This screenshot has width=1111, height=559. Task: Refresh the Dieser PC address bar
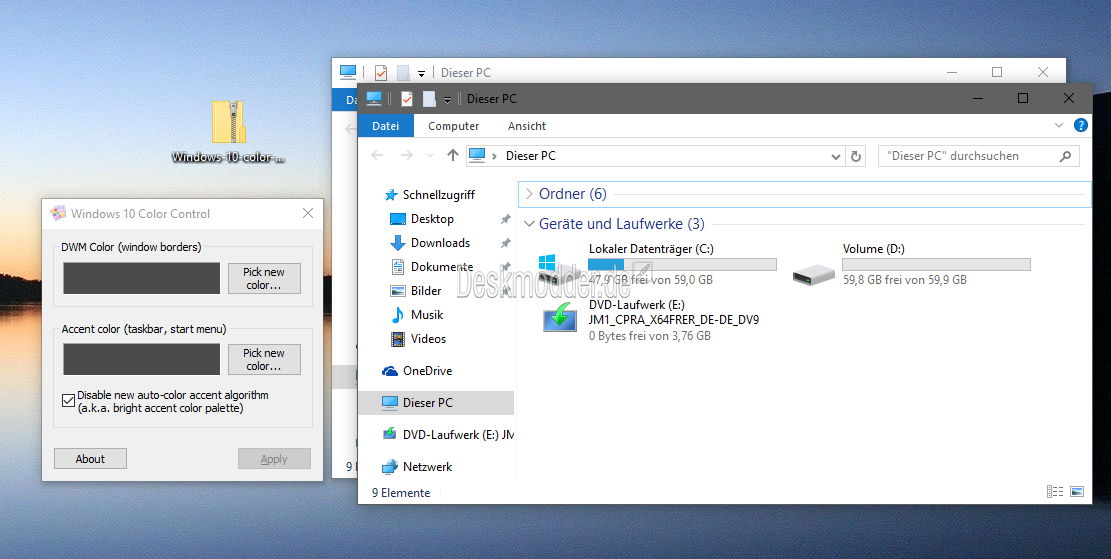tap(856, 157)
